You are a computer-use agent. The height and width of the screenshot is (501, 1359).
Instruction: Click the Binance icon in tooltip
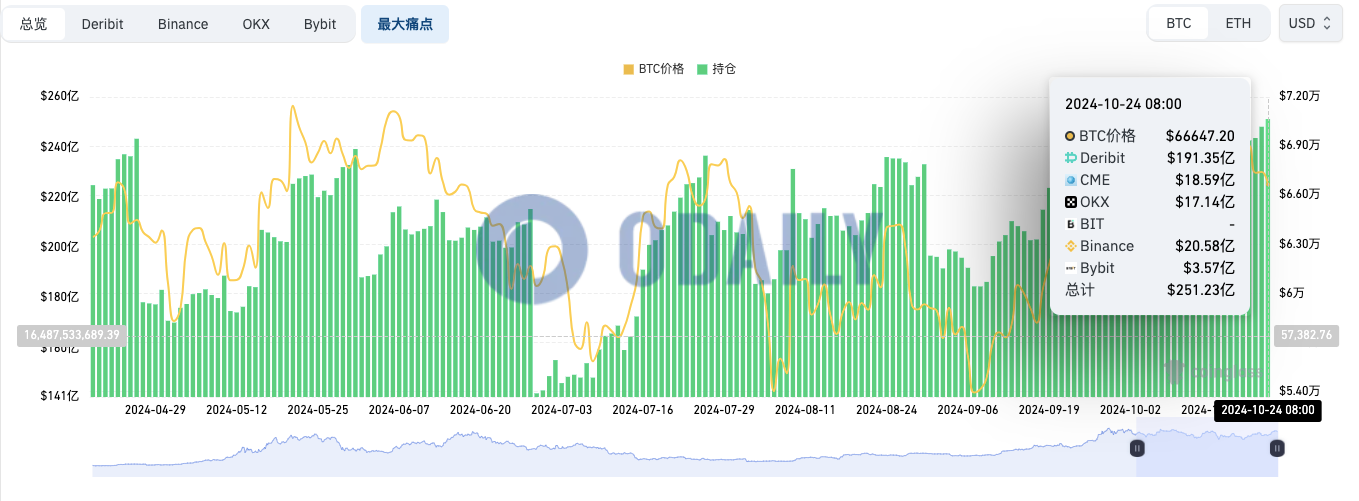1070,246
